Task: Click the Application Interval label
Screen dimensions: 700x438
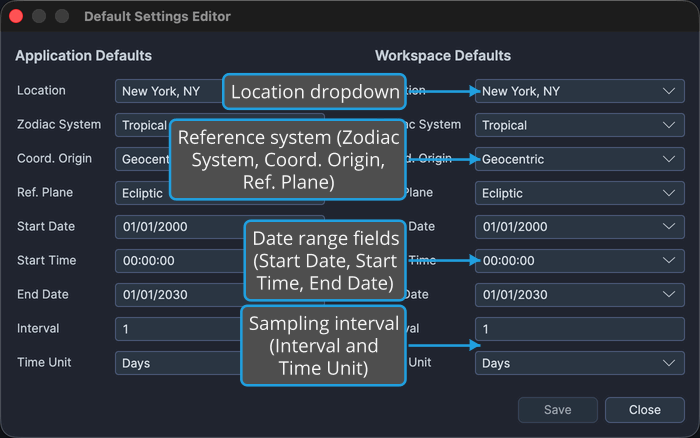Action: (38, 329)
